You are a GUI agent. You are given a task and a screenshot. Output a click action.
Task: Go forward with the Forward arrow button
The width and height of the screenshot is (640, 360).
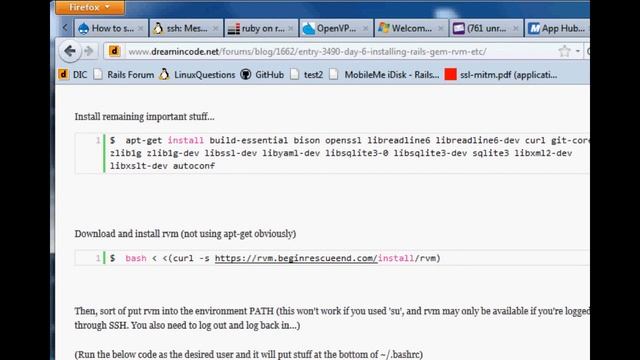[x=89, y=51]
